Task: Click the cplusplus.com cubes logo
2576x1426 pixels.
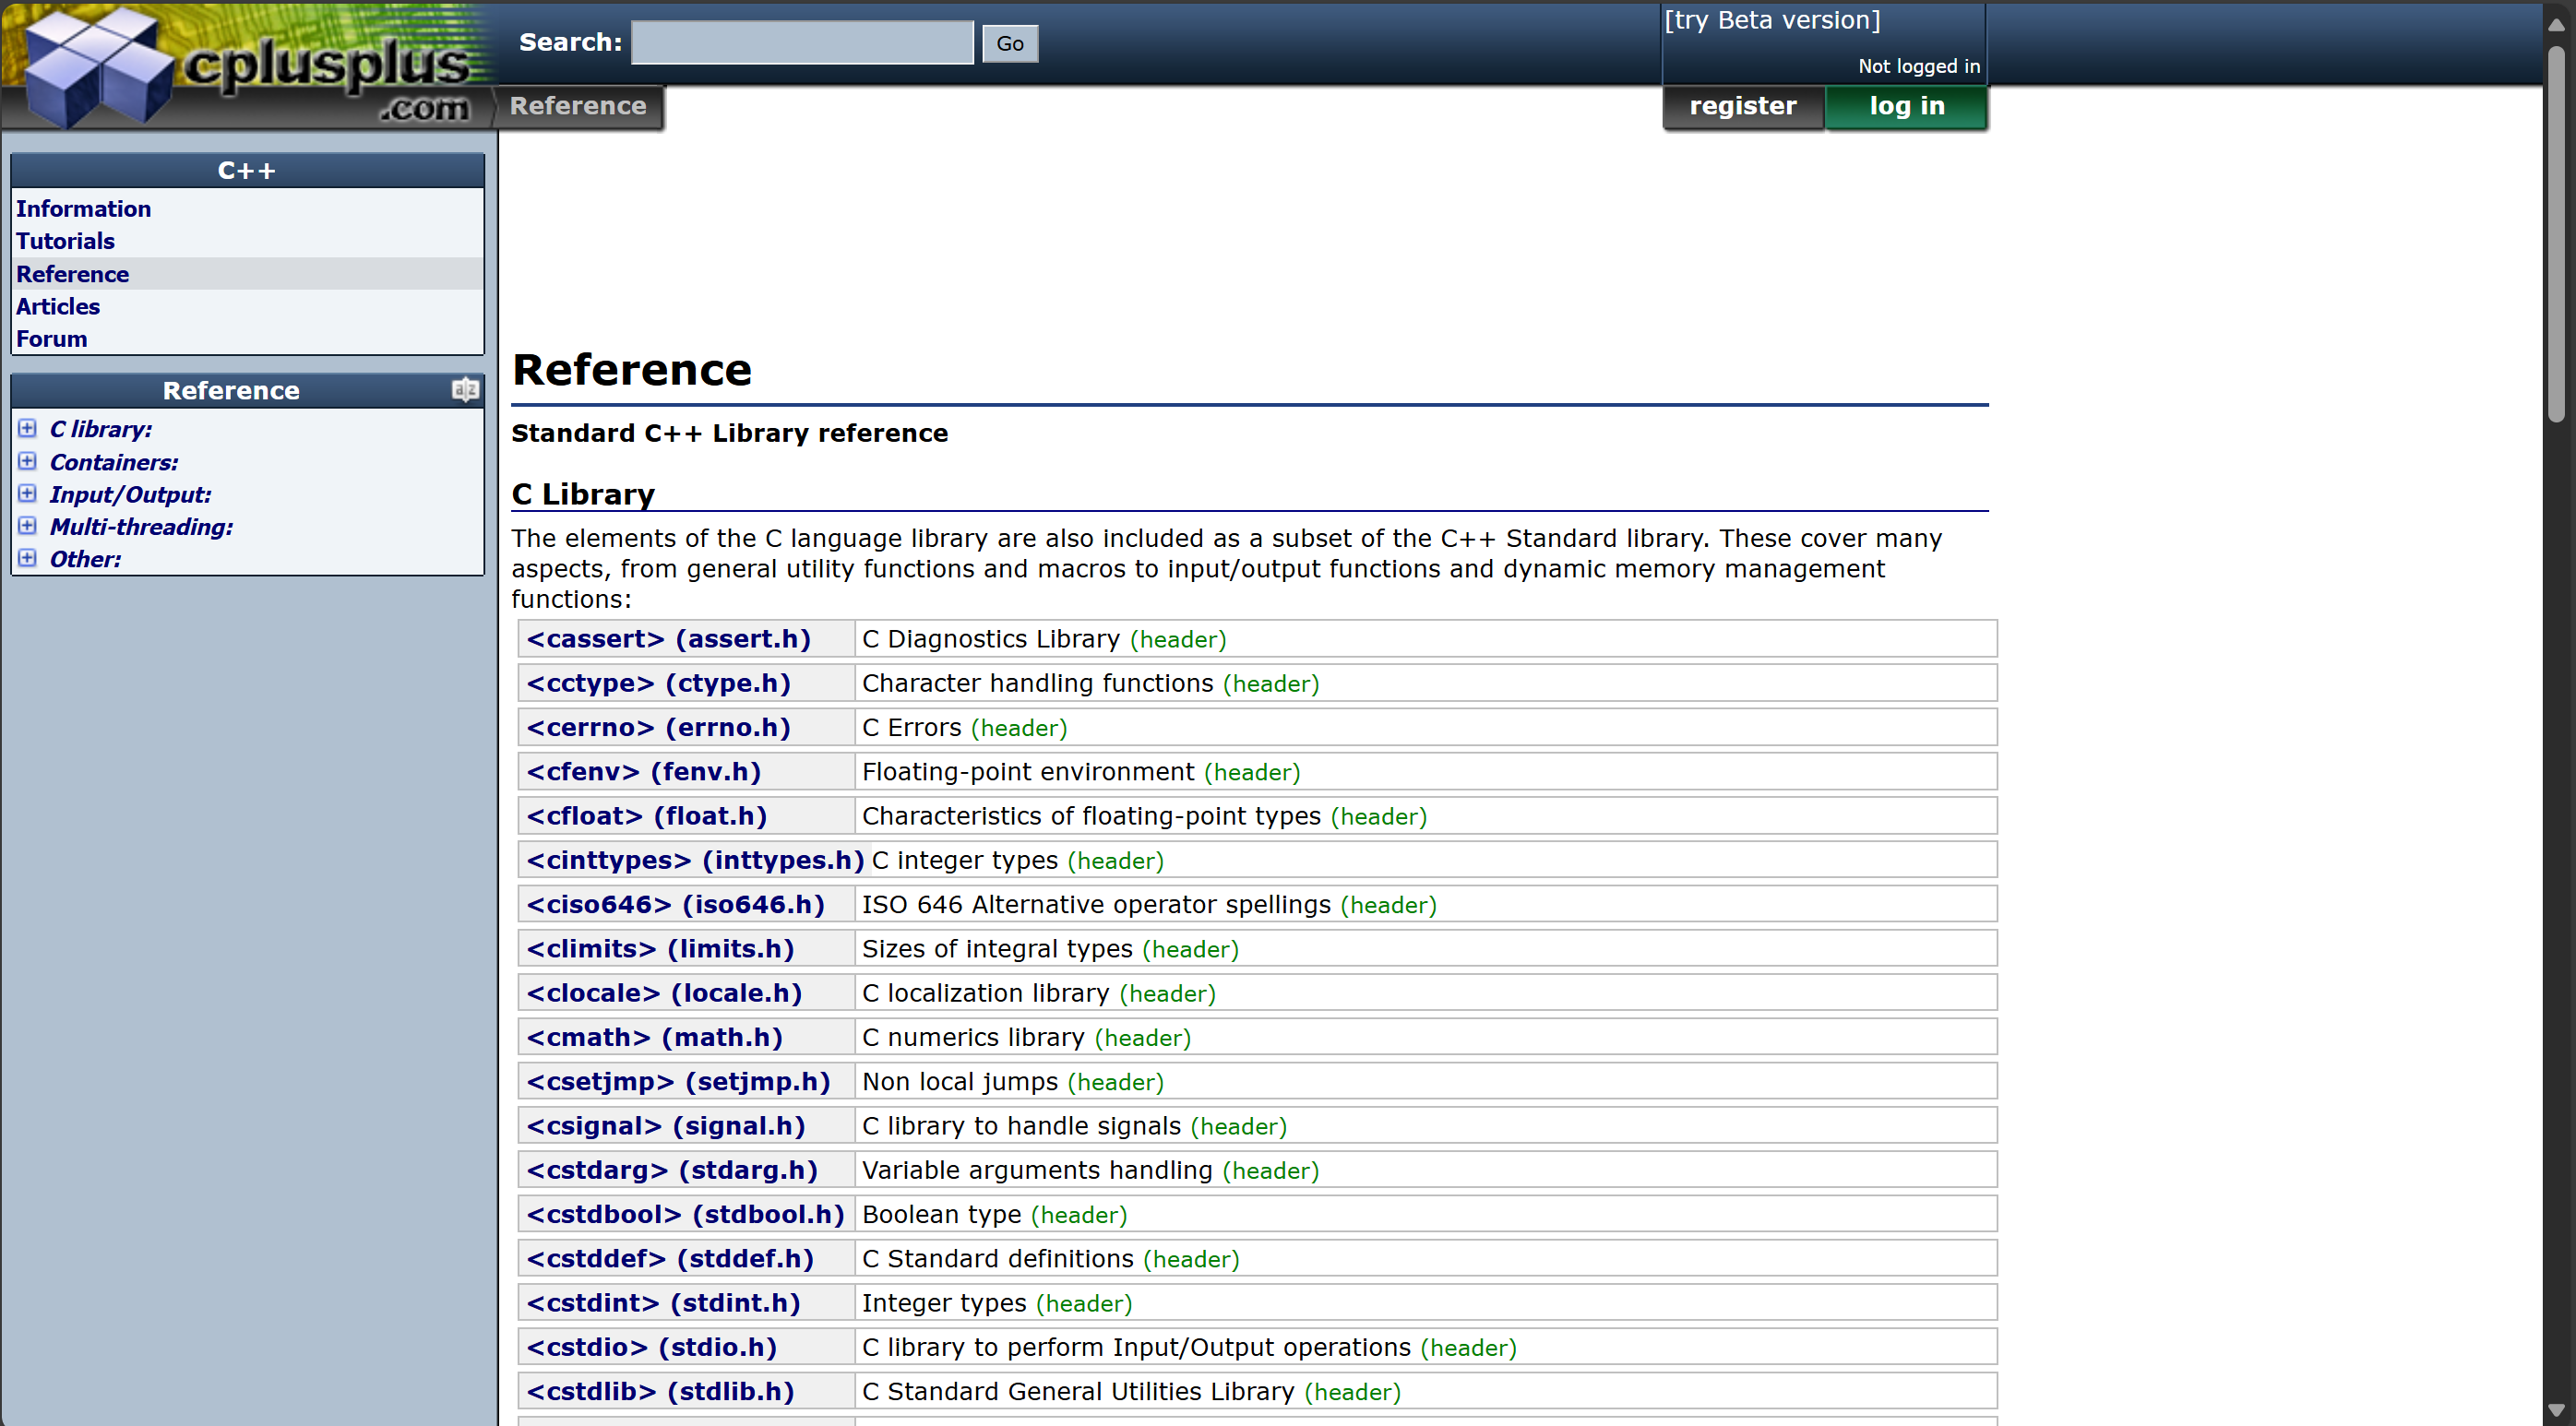Action: 98,68
